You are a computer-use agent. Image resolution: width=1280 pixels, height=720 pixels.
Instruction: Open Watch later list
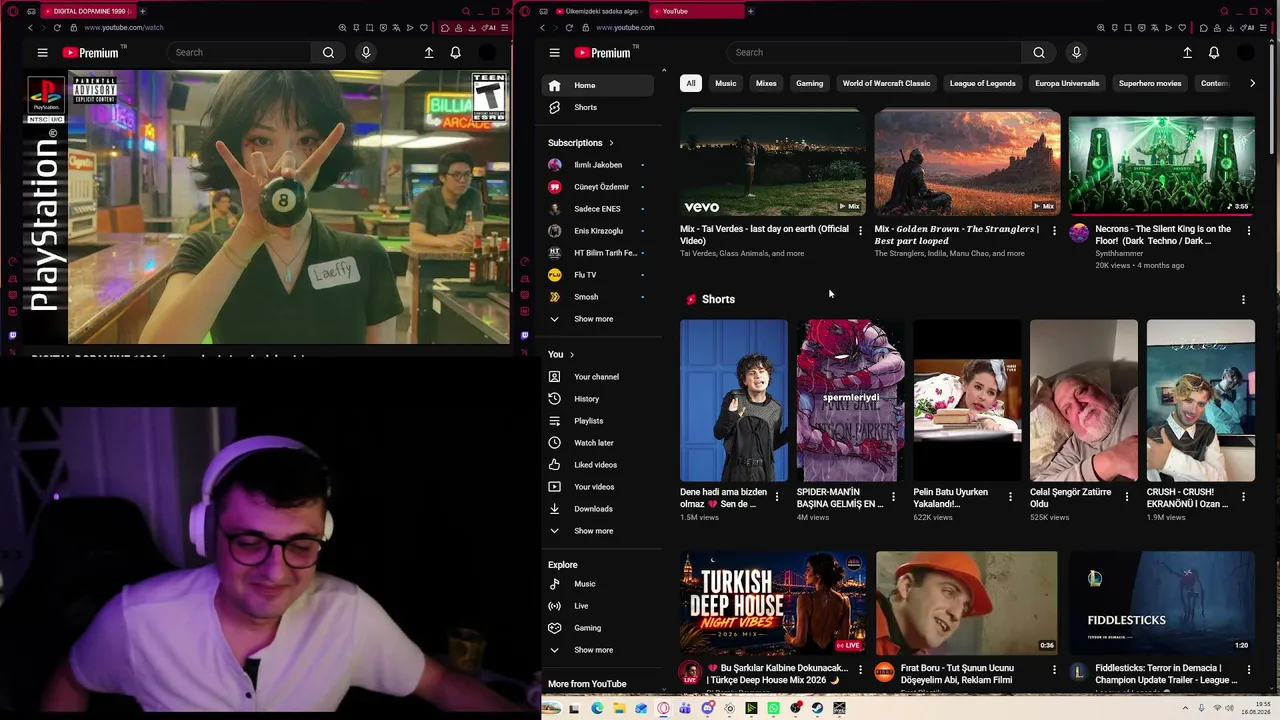click(598, 443)
